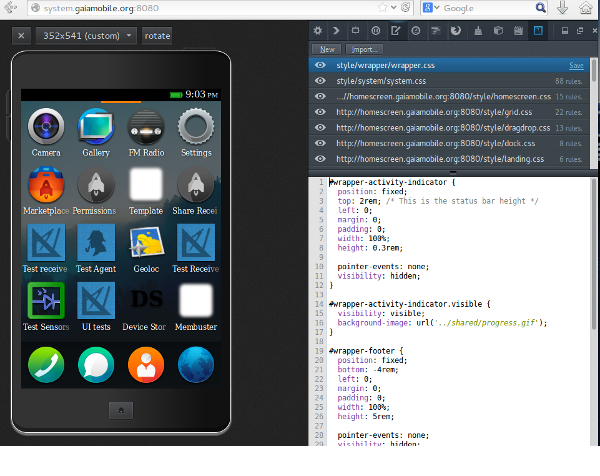Open the Web Console panel
600x476 pixels.
[x=337, y=31]
